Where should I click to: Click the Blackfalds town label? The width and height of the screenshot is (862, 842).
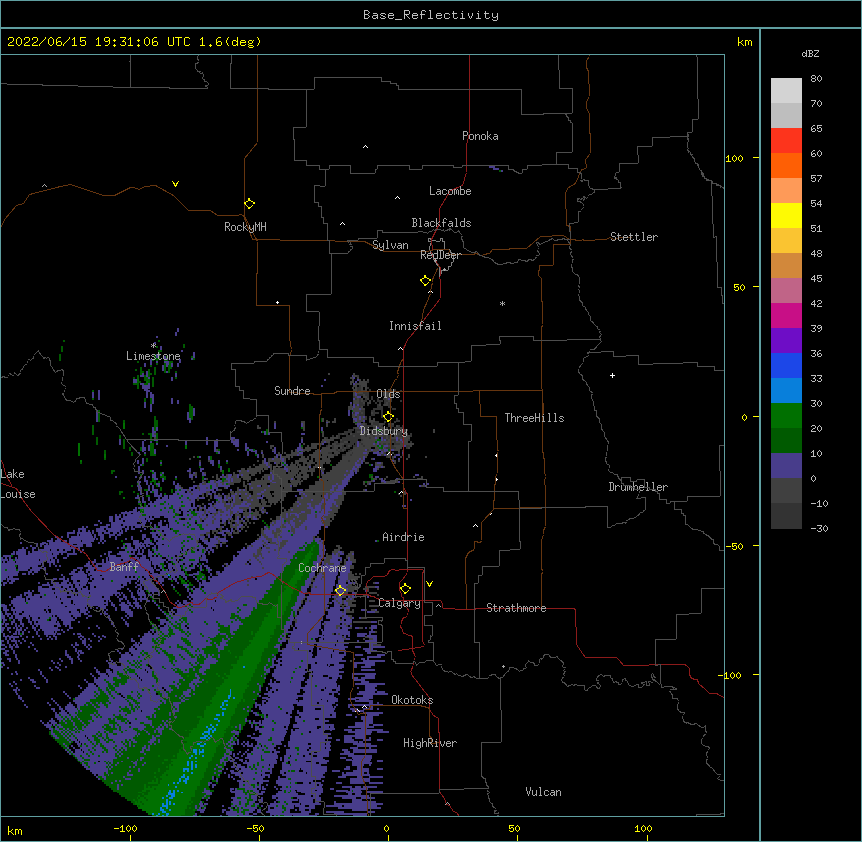[441, 223]
